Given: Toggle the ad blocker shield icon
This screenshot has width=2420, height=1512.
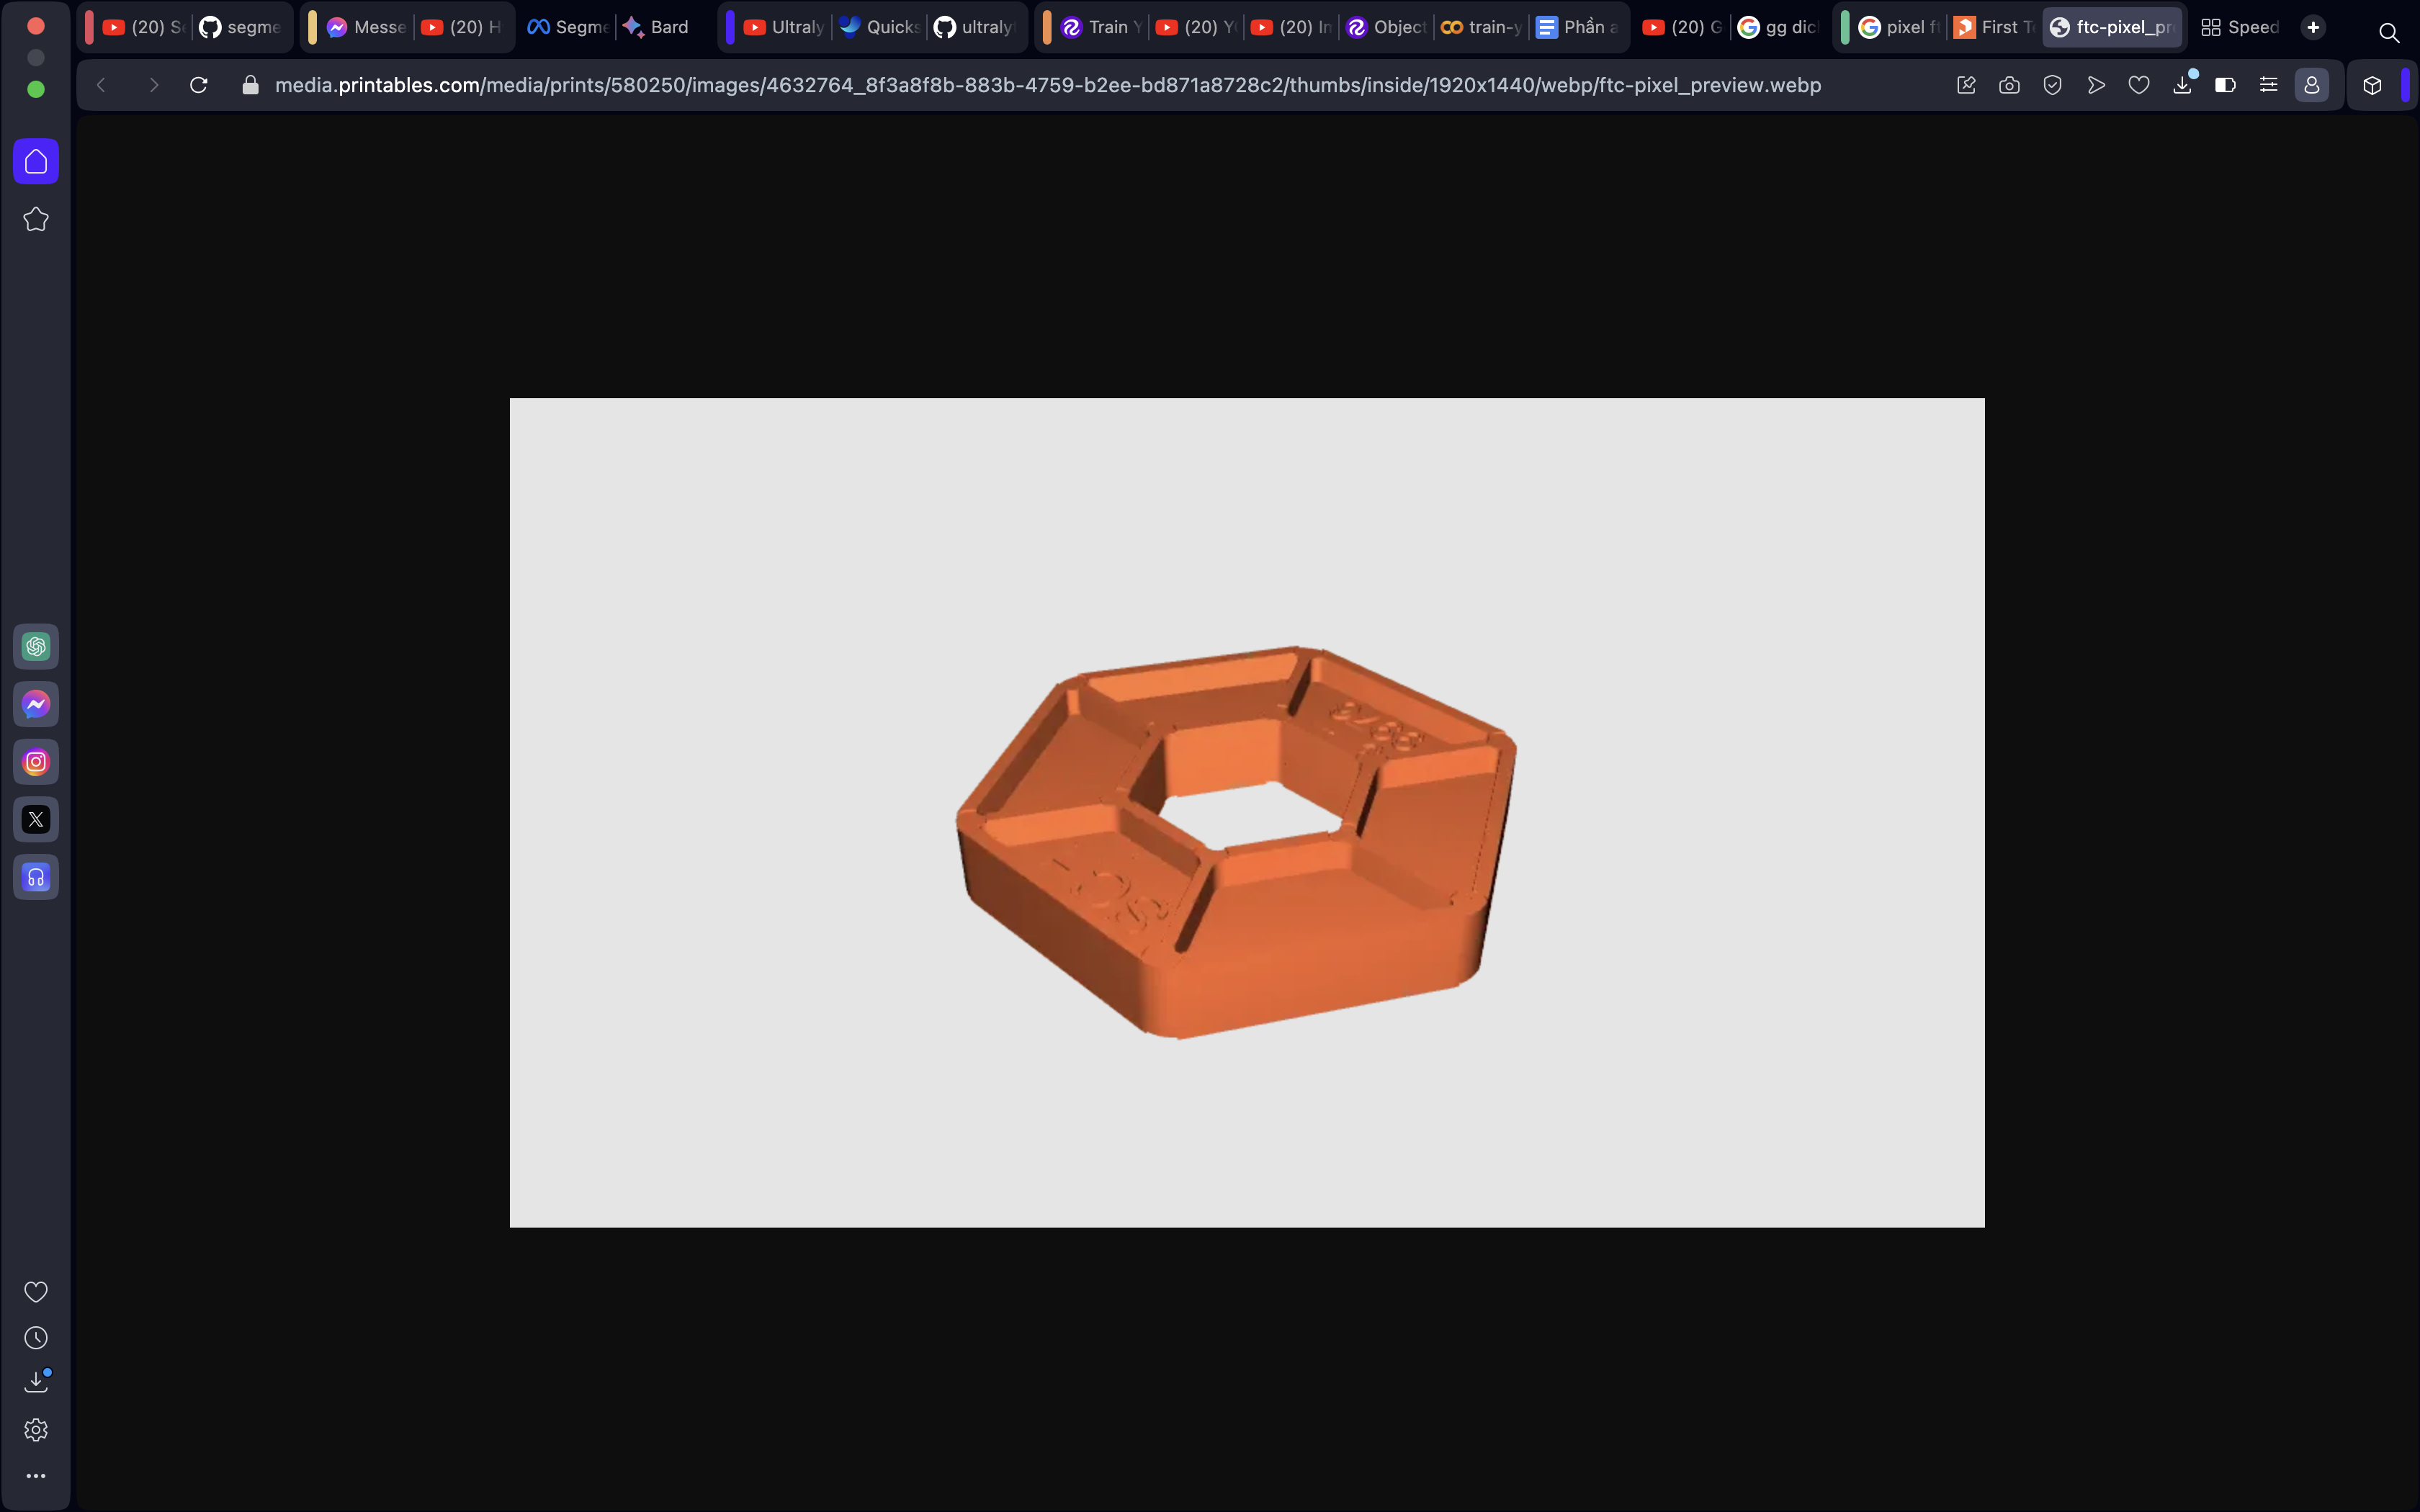Looking at the screenshot, I should pos(2052,85).
